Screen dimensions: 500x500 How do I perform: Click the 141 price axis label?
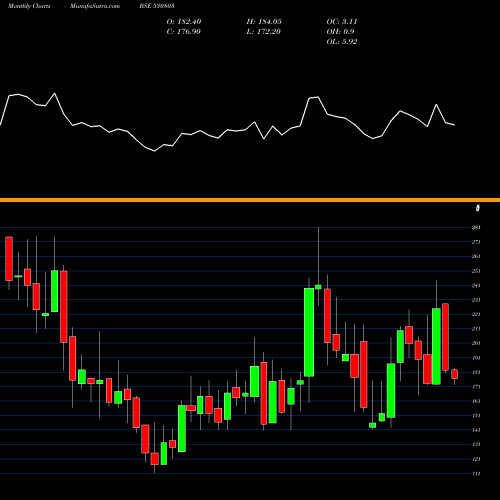(x=476, y=430)
